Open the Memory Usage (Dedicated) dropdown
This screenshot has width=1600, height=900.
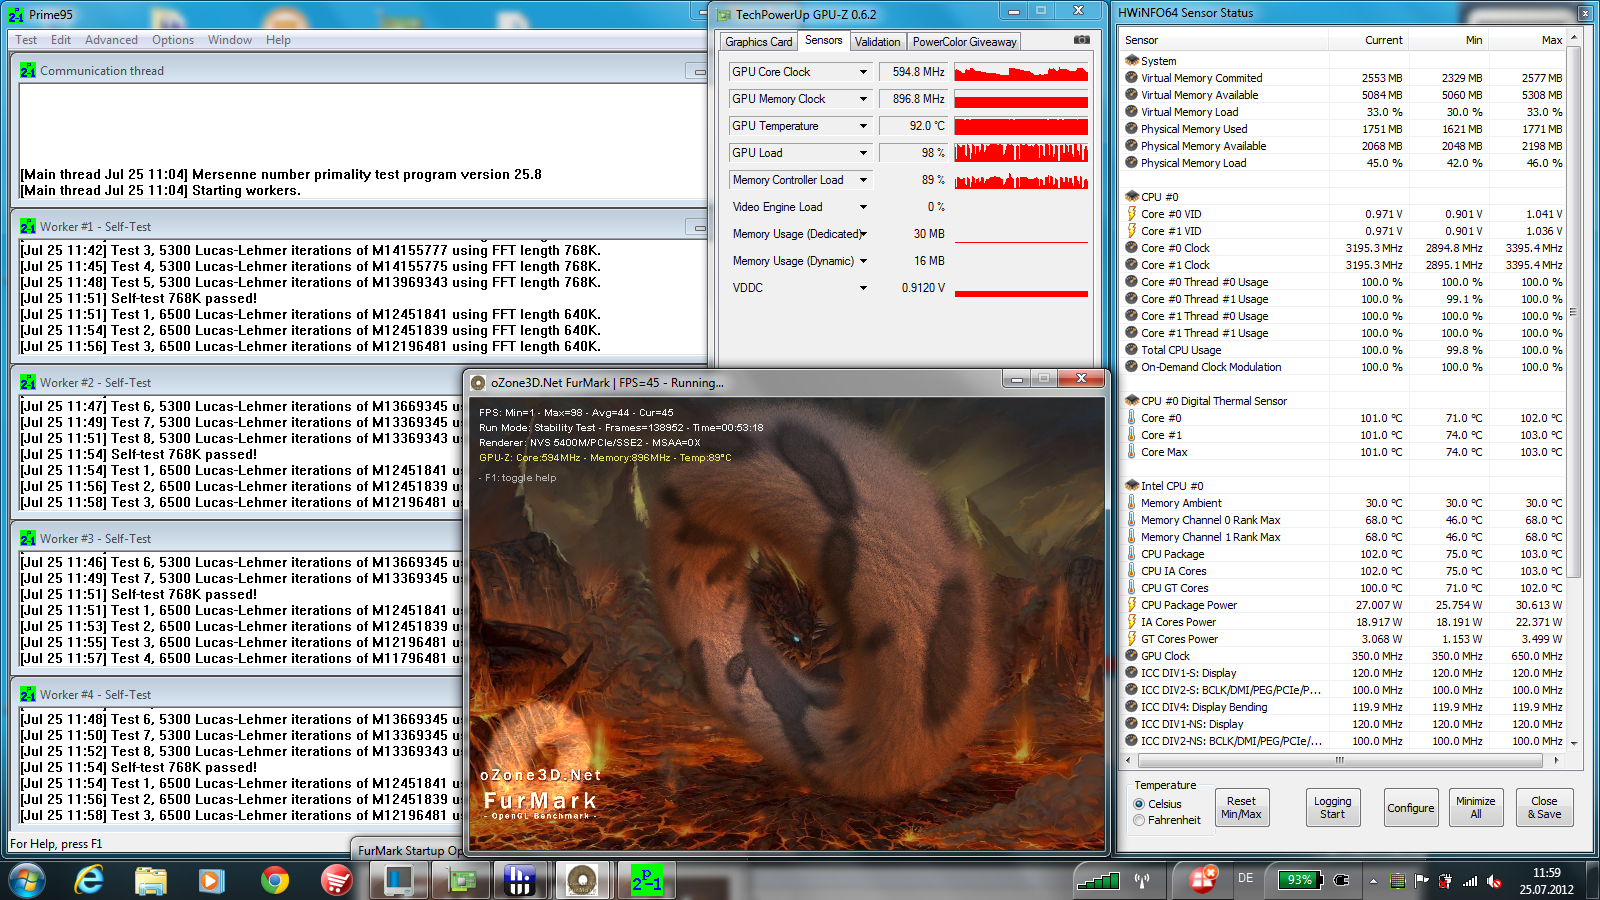[x=863, y=234]
